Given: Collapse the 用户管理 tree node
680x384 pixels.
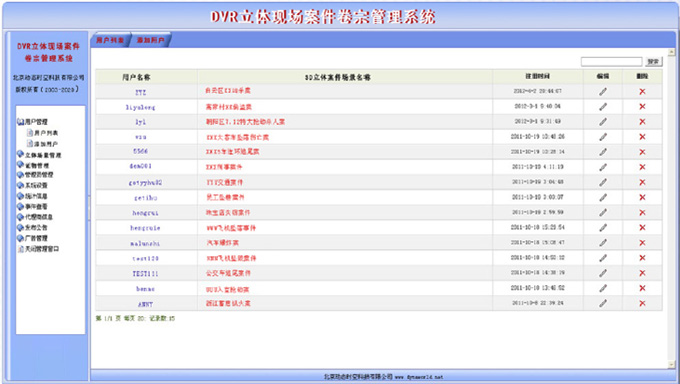Looking at the screenshot, I should [x=20, y=122].
